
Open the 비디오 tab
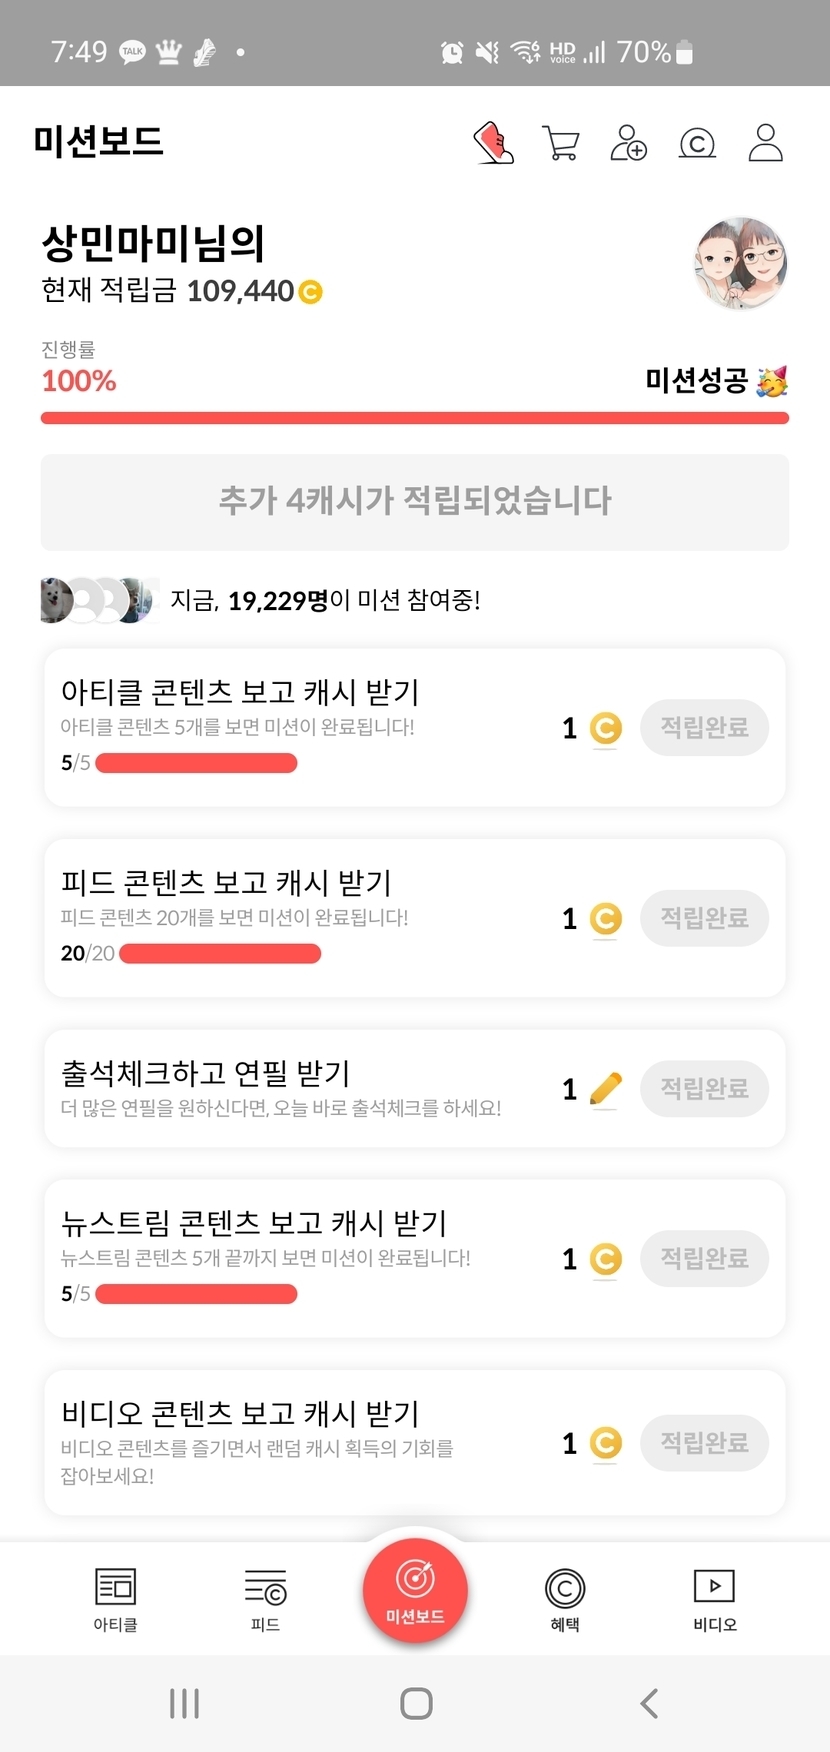click(714, 1598)
